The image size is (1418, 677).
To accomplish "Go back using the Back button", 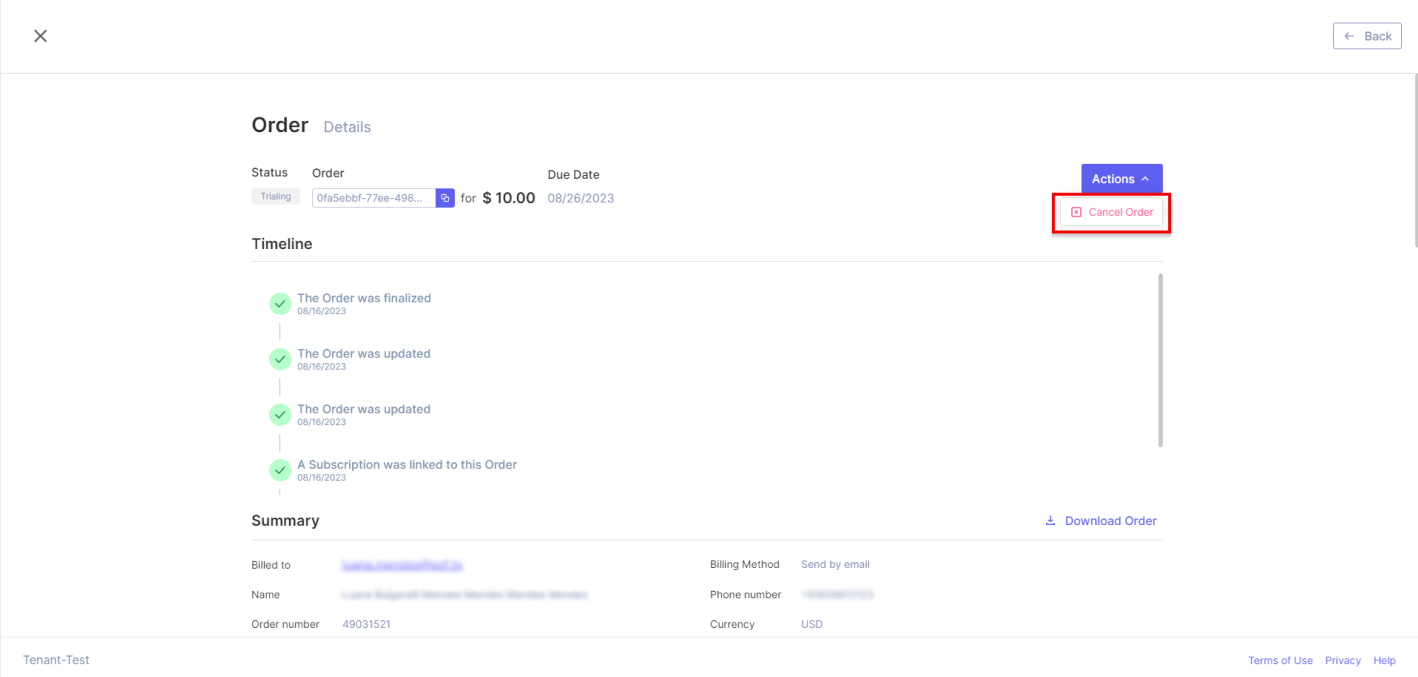I will pos(1367,36).
